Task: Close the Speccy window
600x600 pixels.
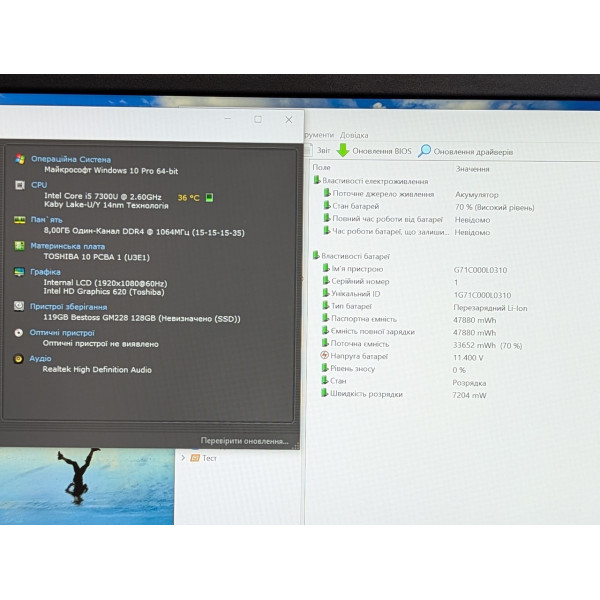Action: [x=289, y=120]
